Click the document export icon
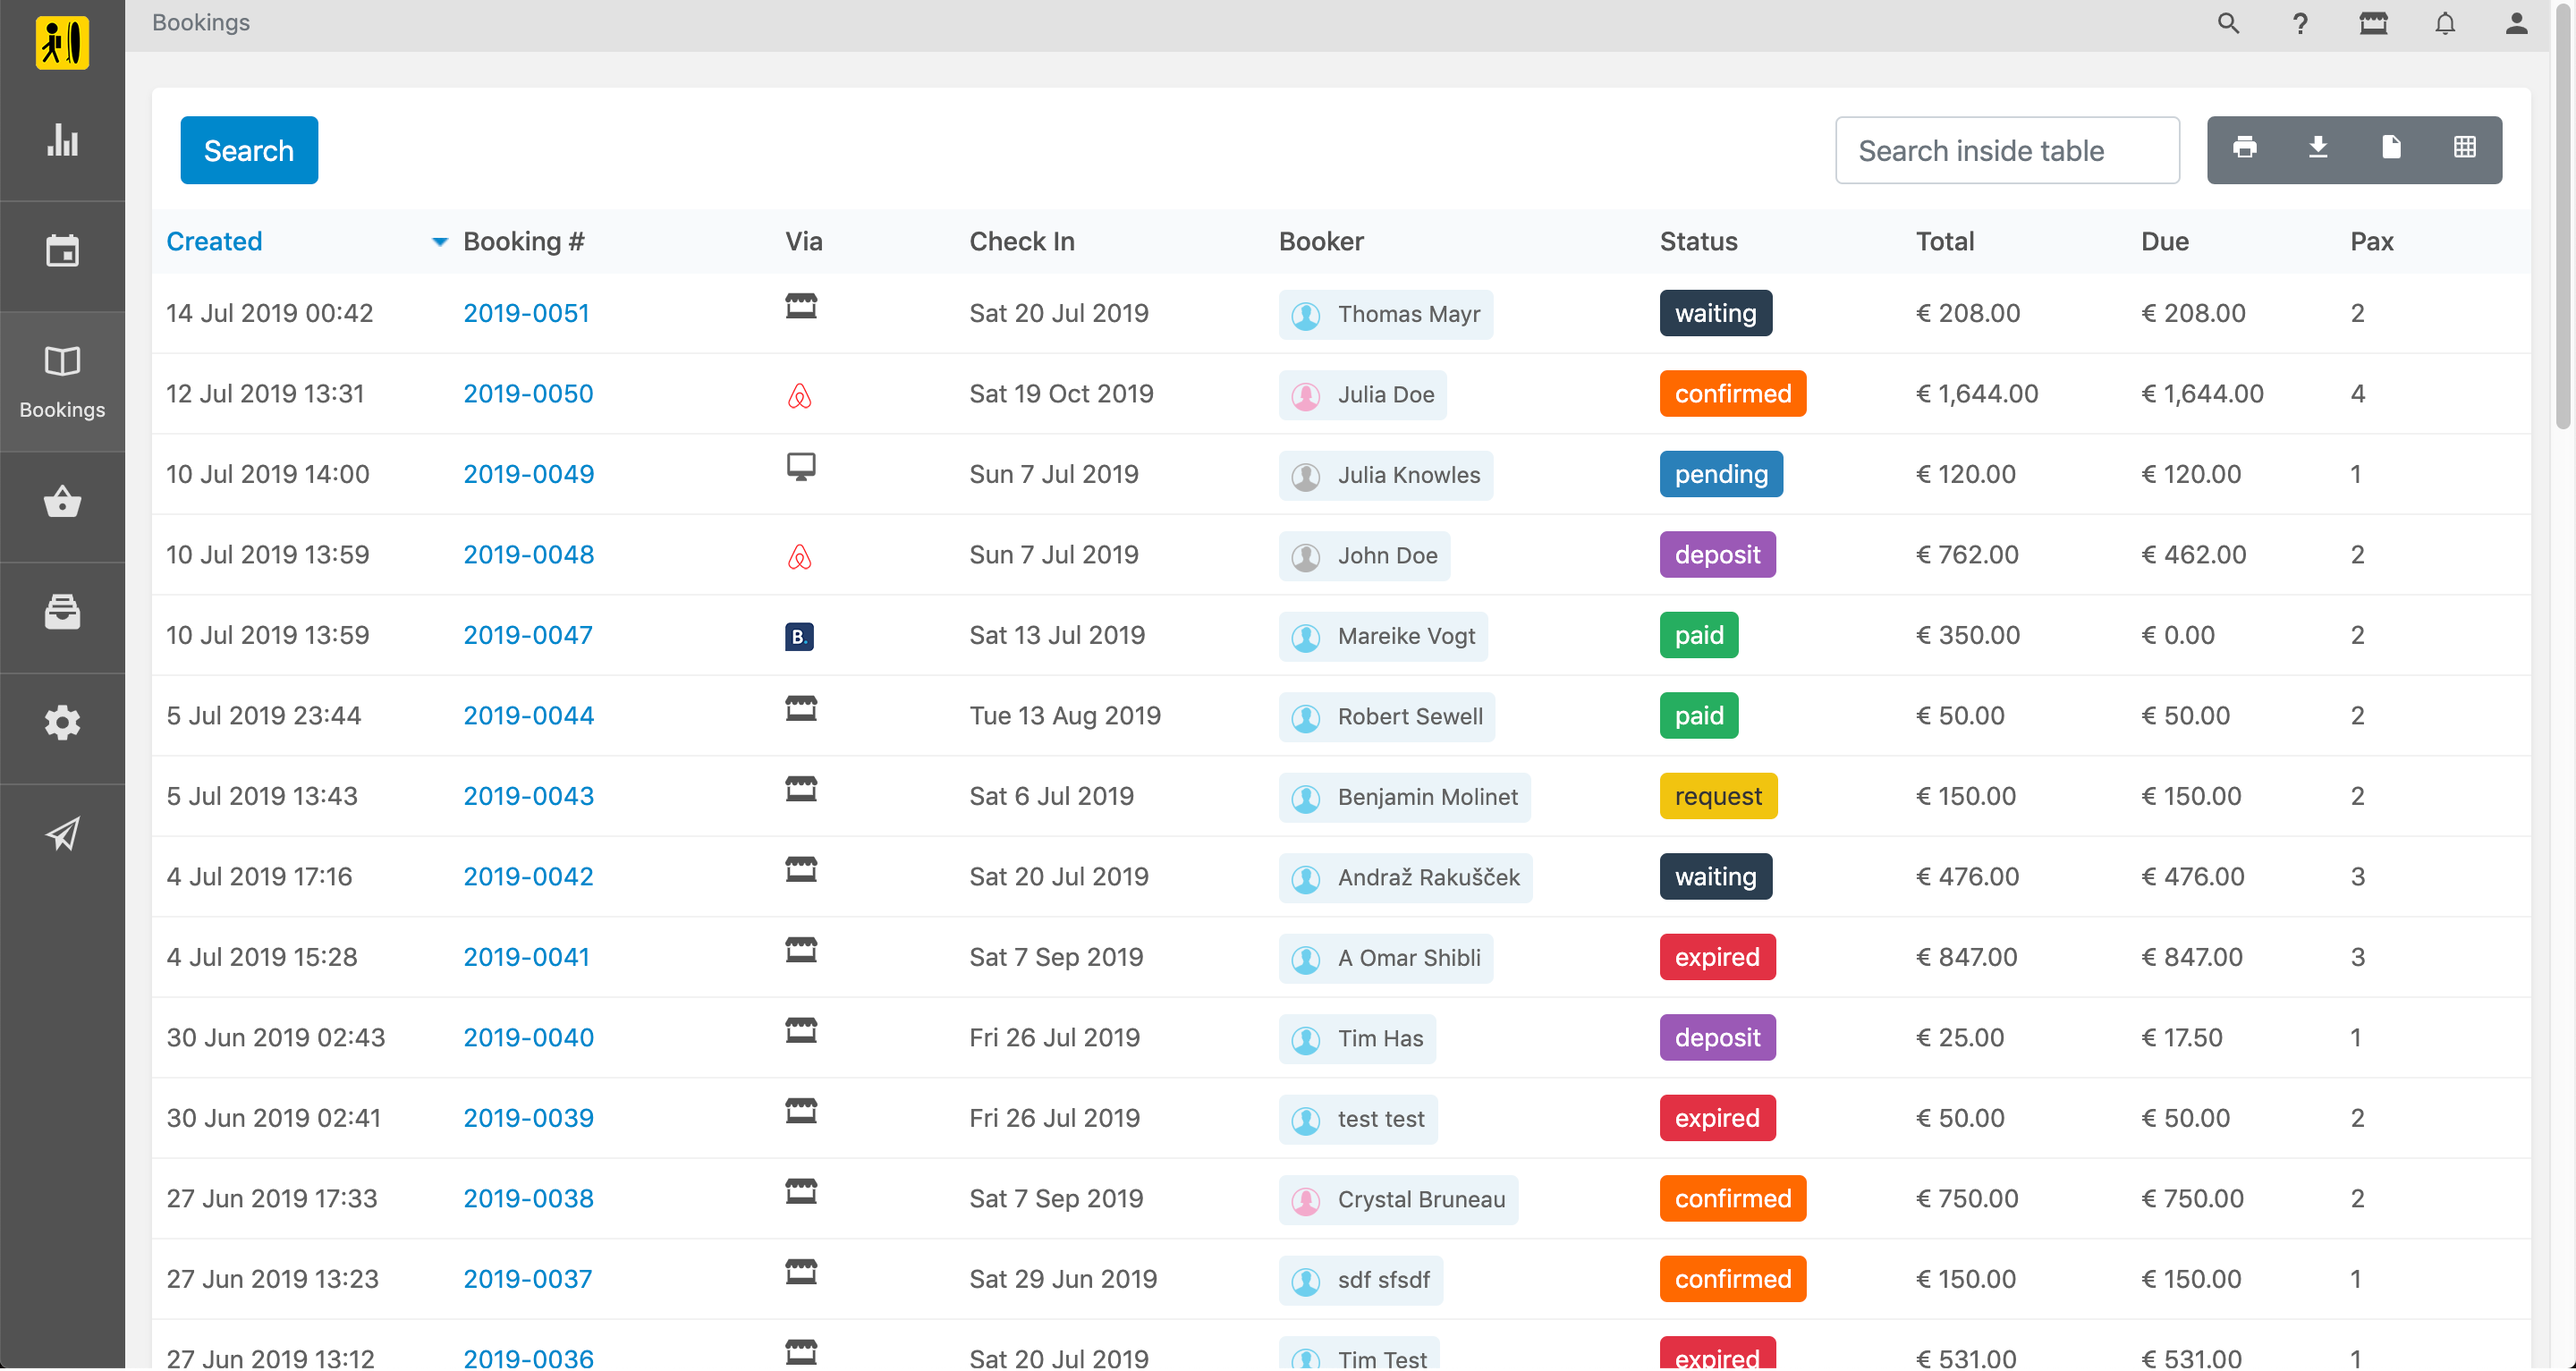This screenshot has height=1371, width=2576. [x=2391, y=148]
